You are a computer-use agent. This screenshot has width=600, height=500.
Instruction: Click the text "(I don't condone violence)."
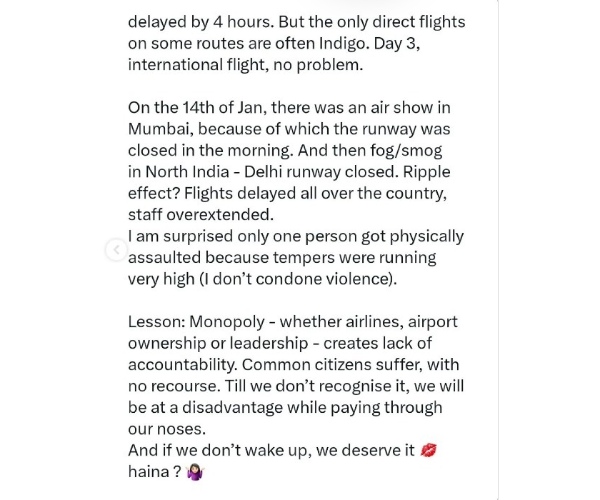(298, 279)
